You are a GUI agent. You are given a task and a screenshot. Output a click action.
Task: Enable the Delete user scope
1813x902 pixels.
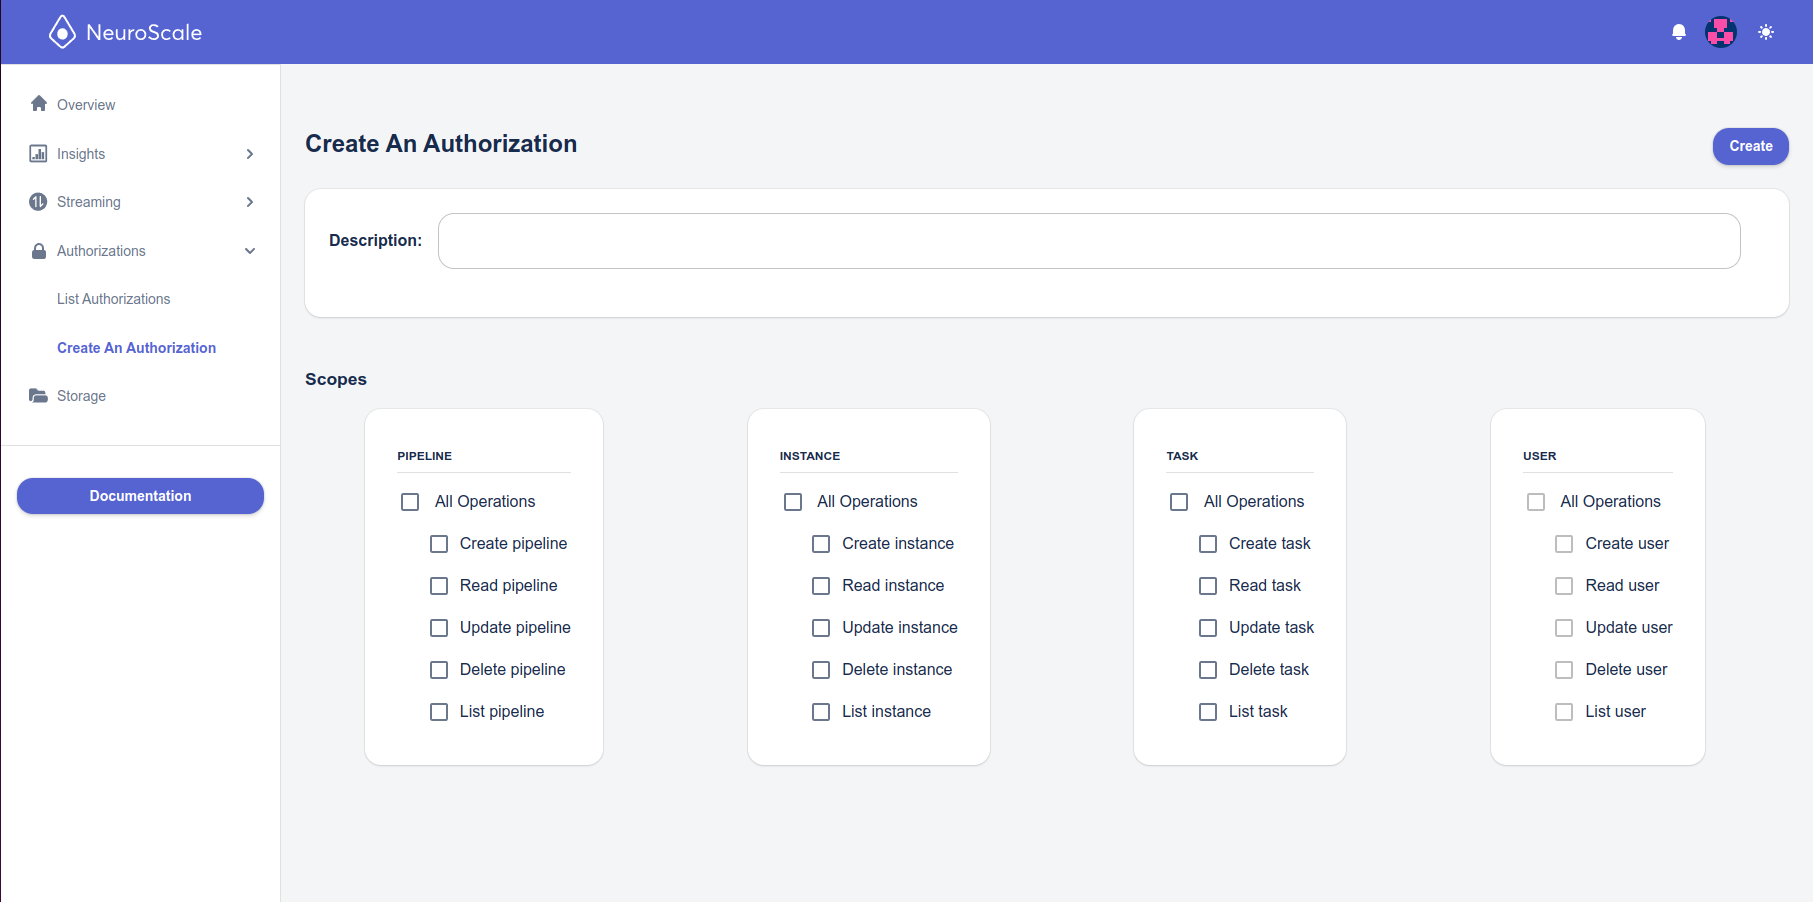click(x=1564, y=670)
